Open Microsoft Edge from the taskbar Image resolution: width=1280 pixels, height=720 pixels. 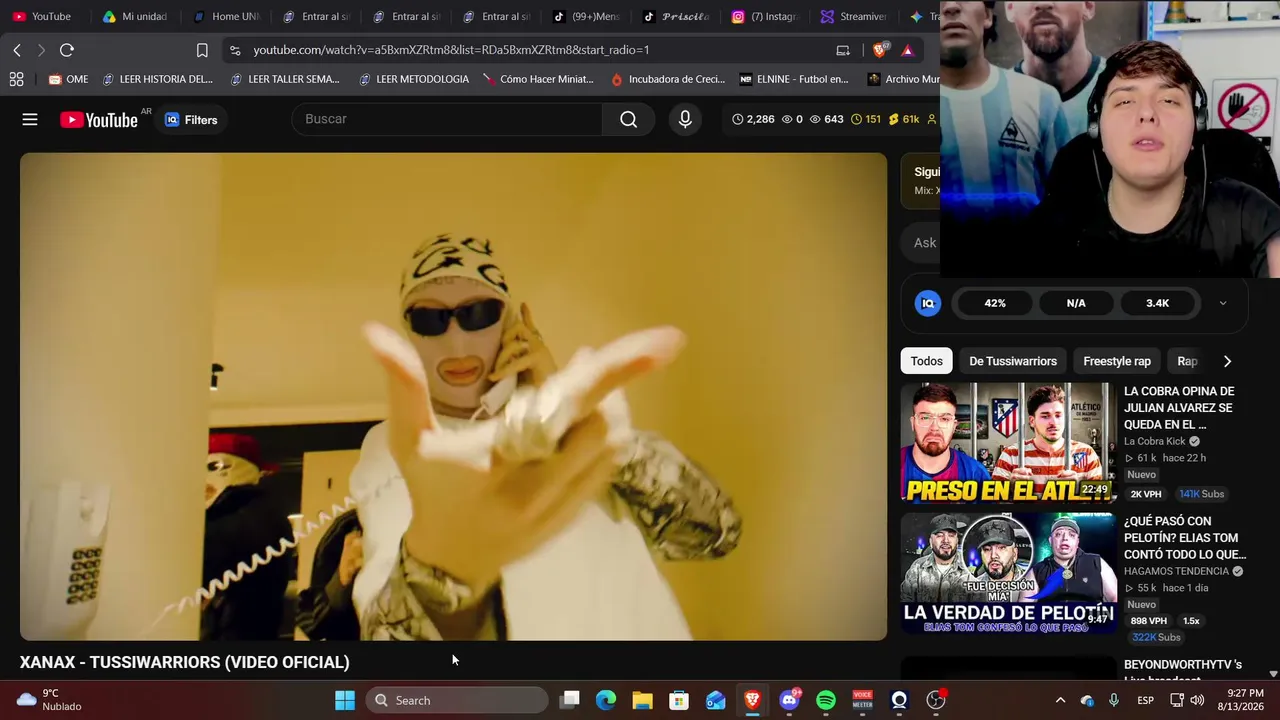(x=606, y=700)
